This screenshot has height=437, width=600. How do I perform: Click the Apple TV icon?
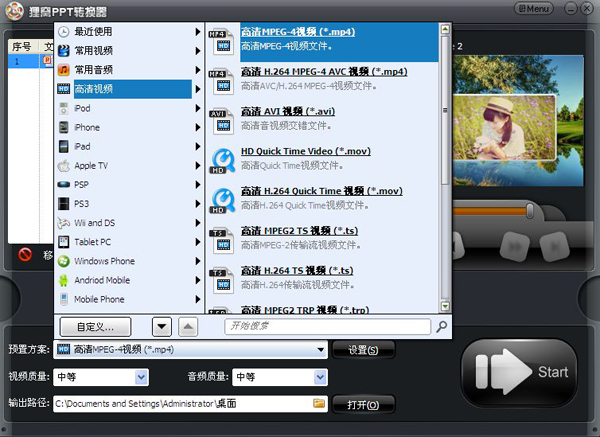64,166
